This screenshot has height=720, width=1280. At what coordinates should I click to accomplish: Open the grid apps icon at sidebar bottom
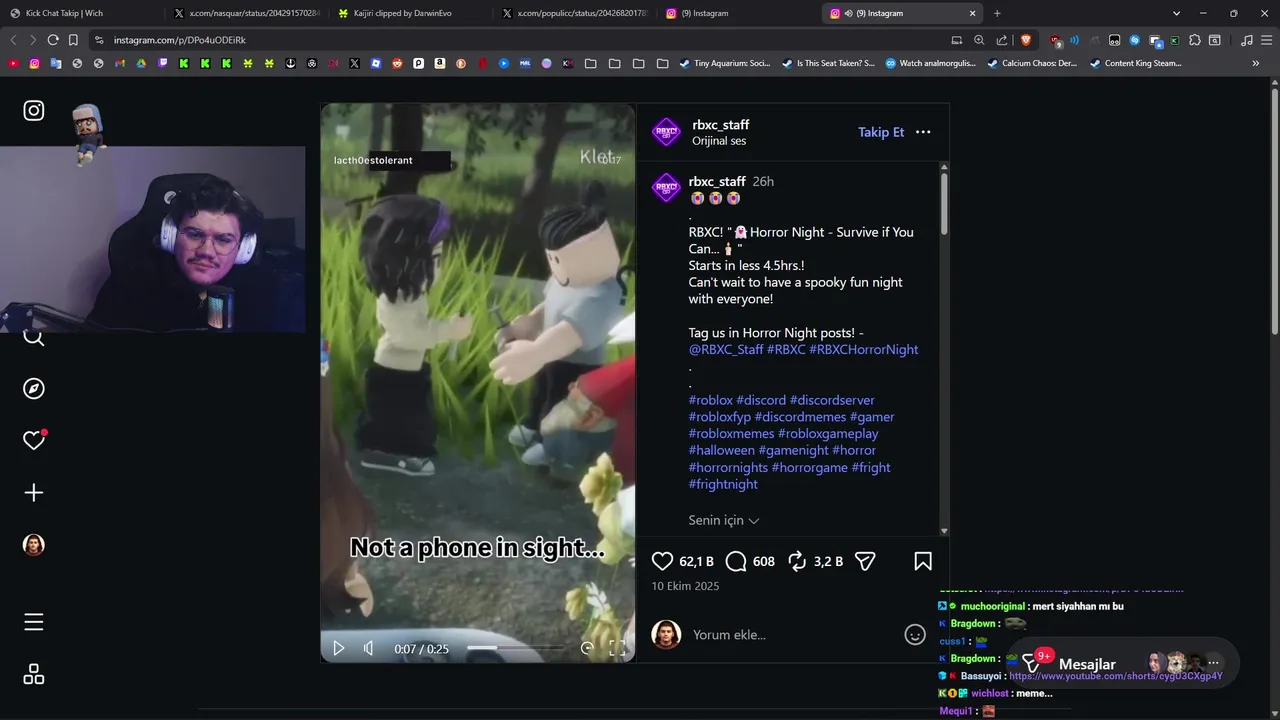pyautogui.click(x=34, y=674)
